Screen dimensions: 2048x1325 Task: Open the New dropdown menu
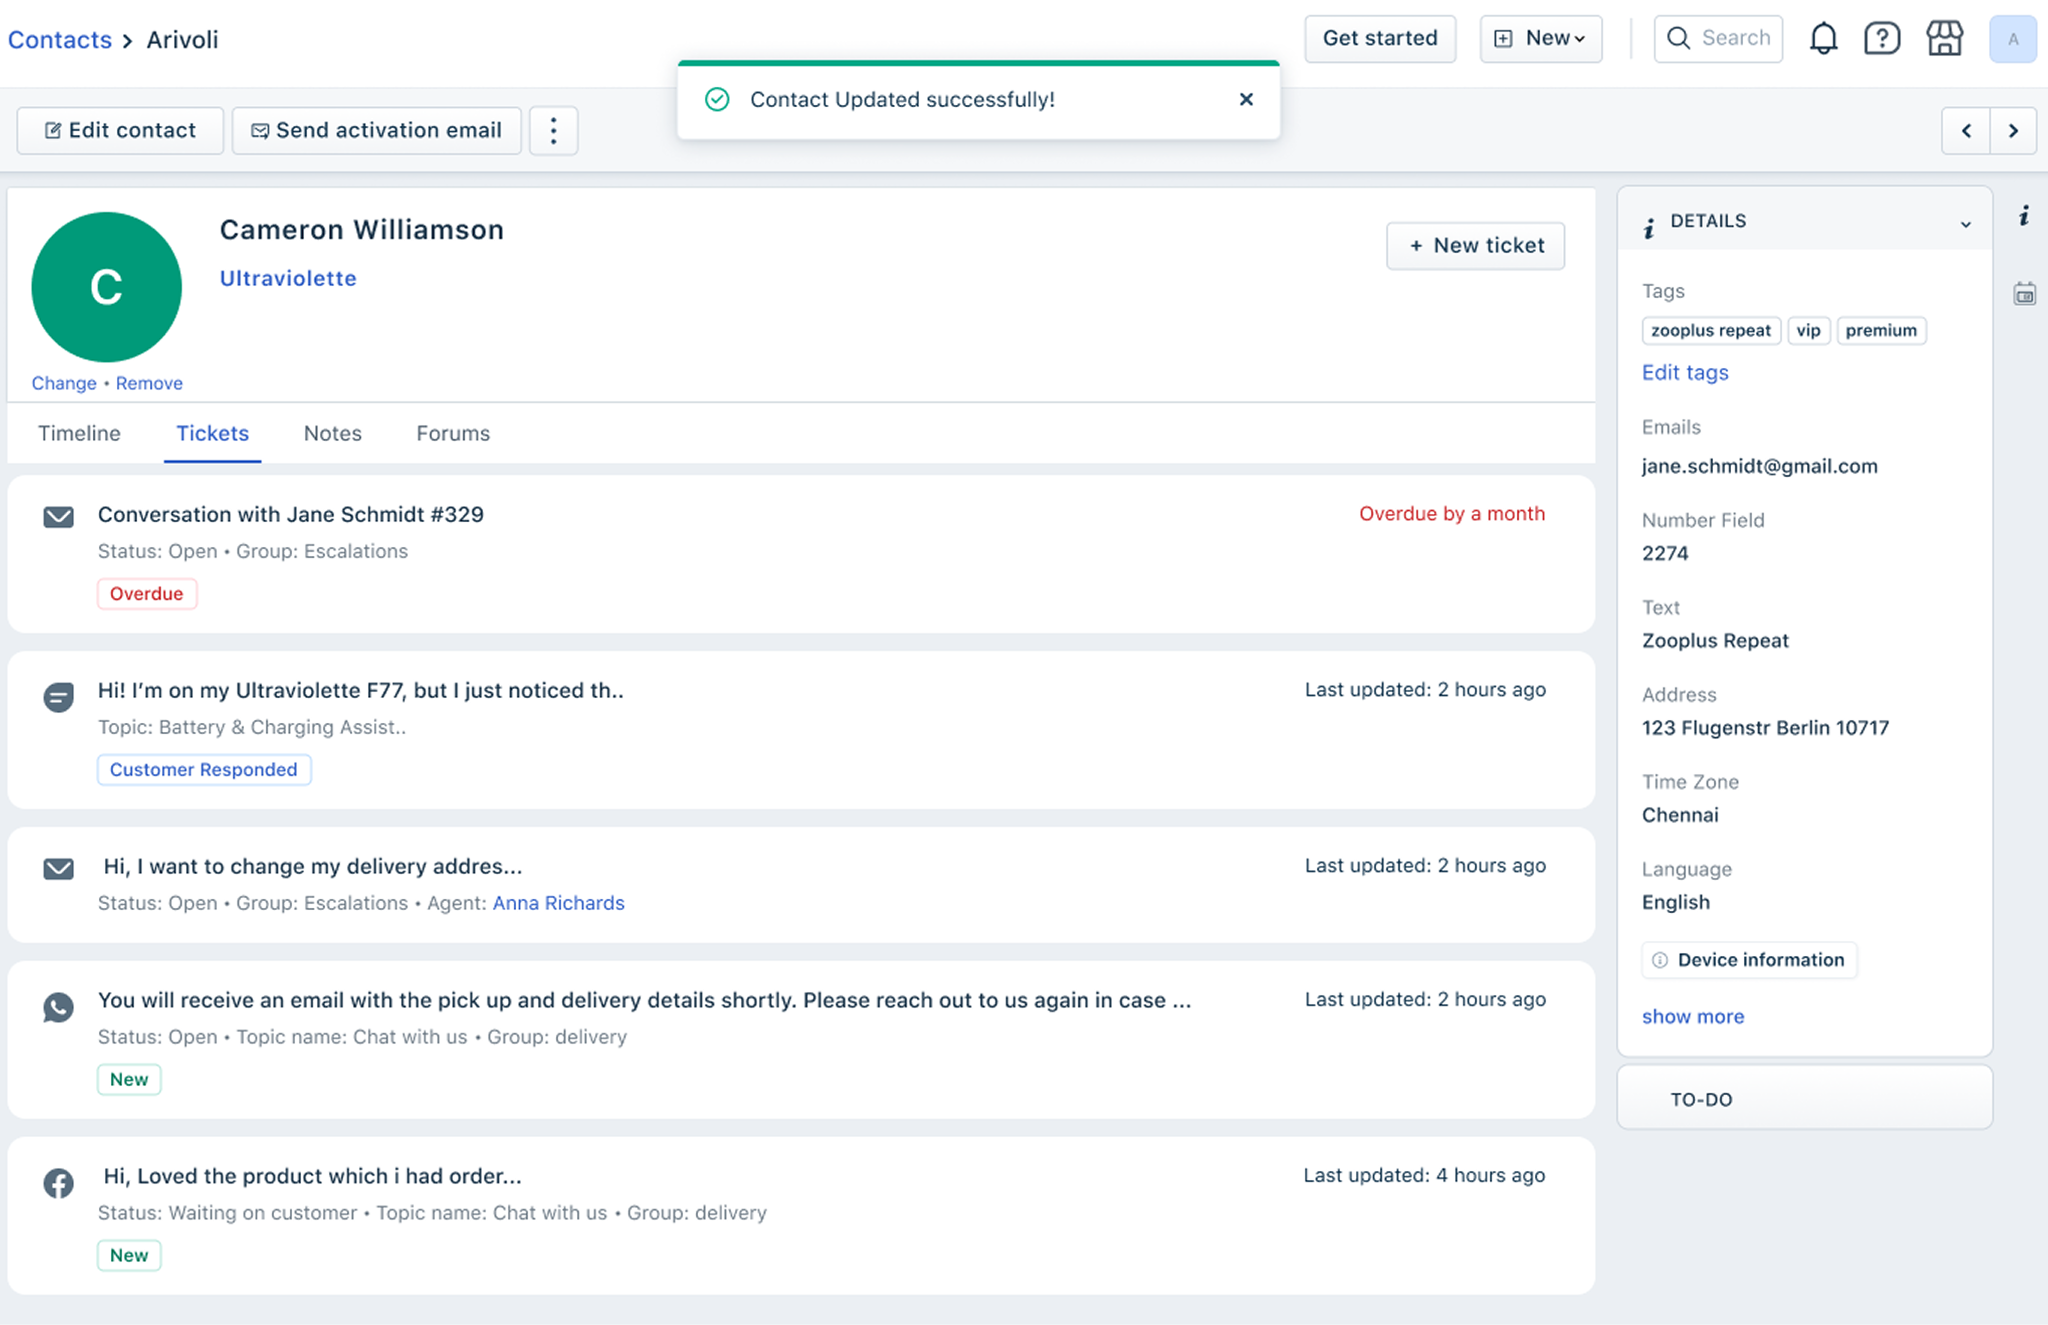(x=1541, y=39)
